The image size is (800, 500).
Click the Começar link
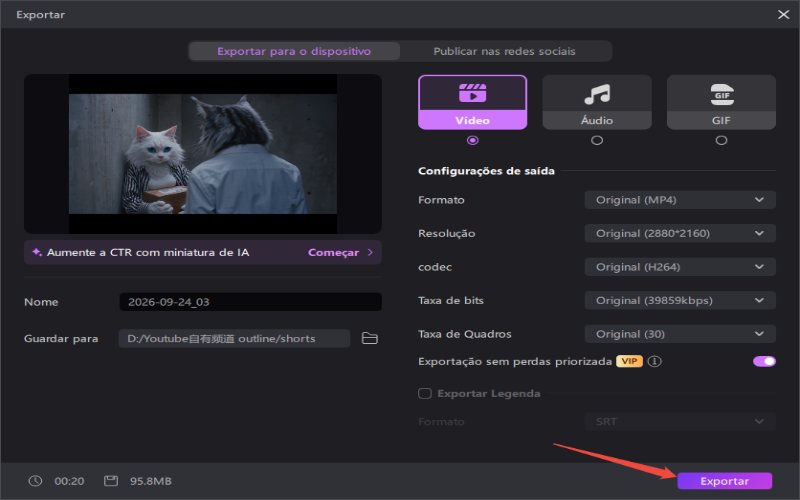[x=333, y=253]
